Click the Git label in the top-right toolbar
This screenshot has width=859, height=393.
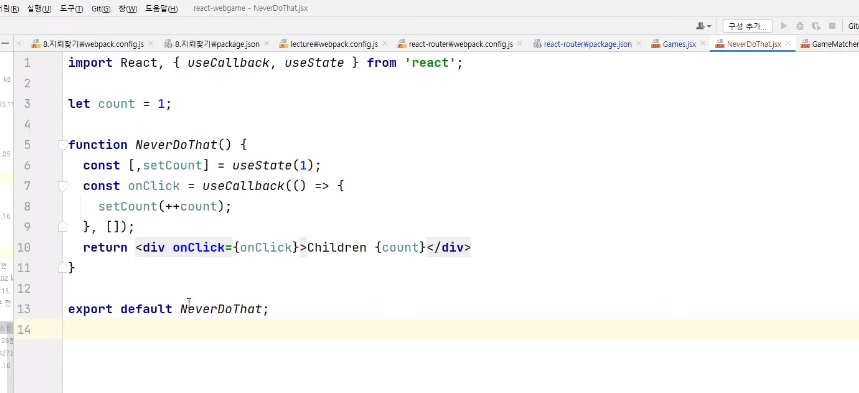854,26
